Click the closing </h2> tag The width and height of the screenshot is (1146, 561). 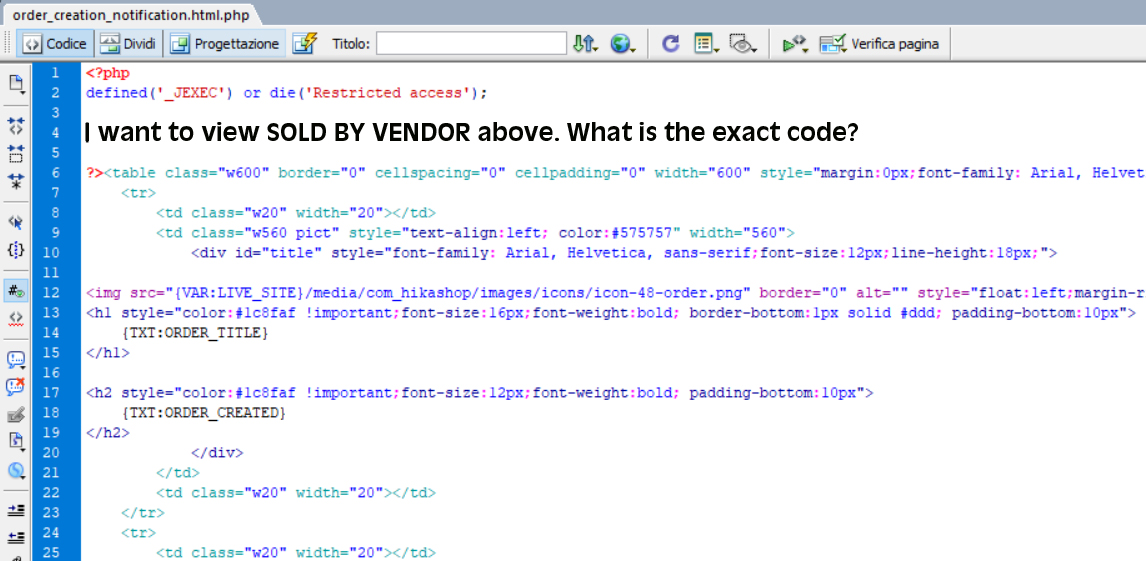pos(107,432)
